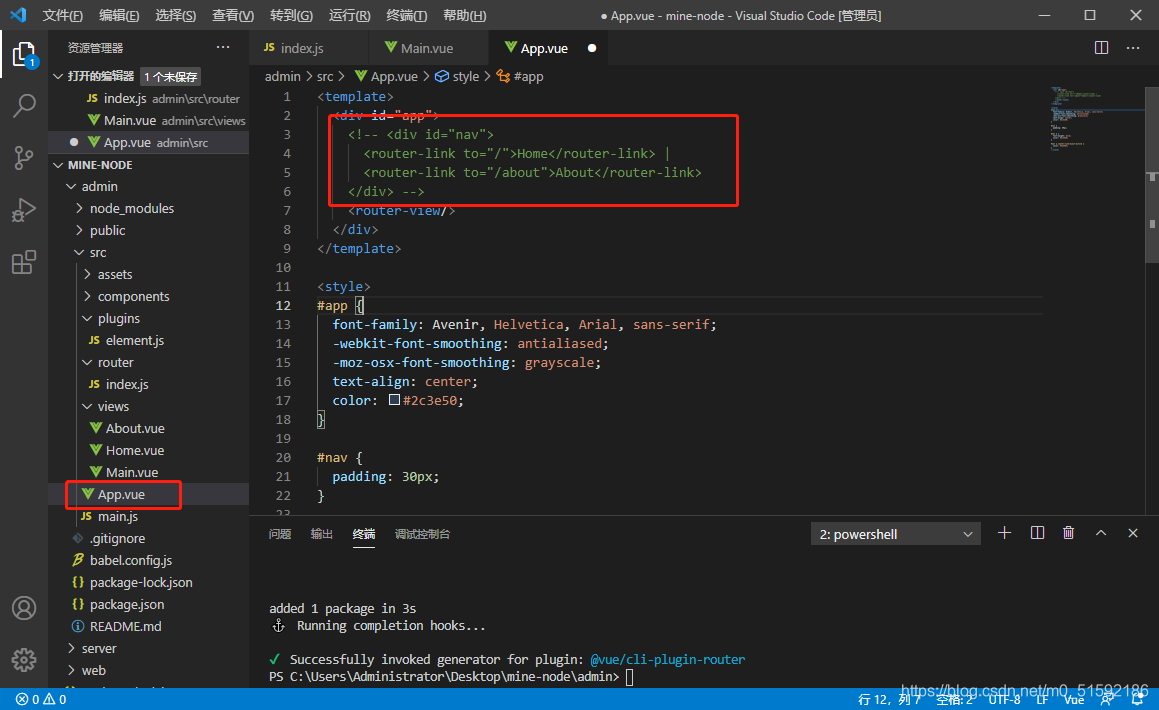This screenshot has height=710, width=1159.
Task: Close the terminal panel
Action: click(1133, 534)
